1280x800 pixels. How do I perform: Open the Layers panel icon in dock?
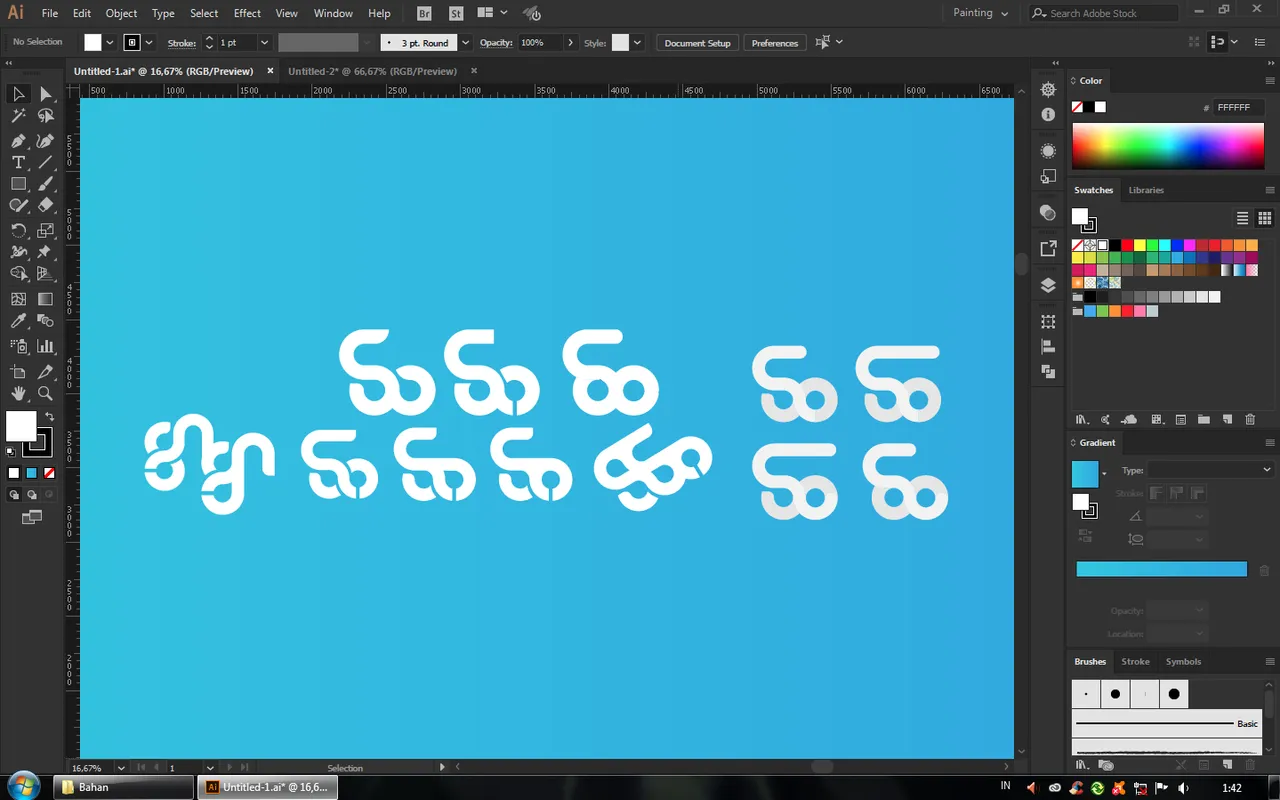[1048, 285]
